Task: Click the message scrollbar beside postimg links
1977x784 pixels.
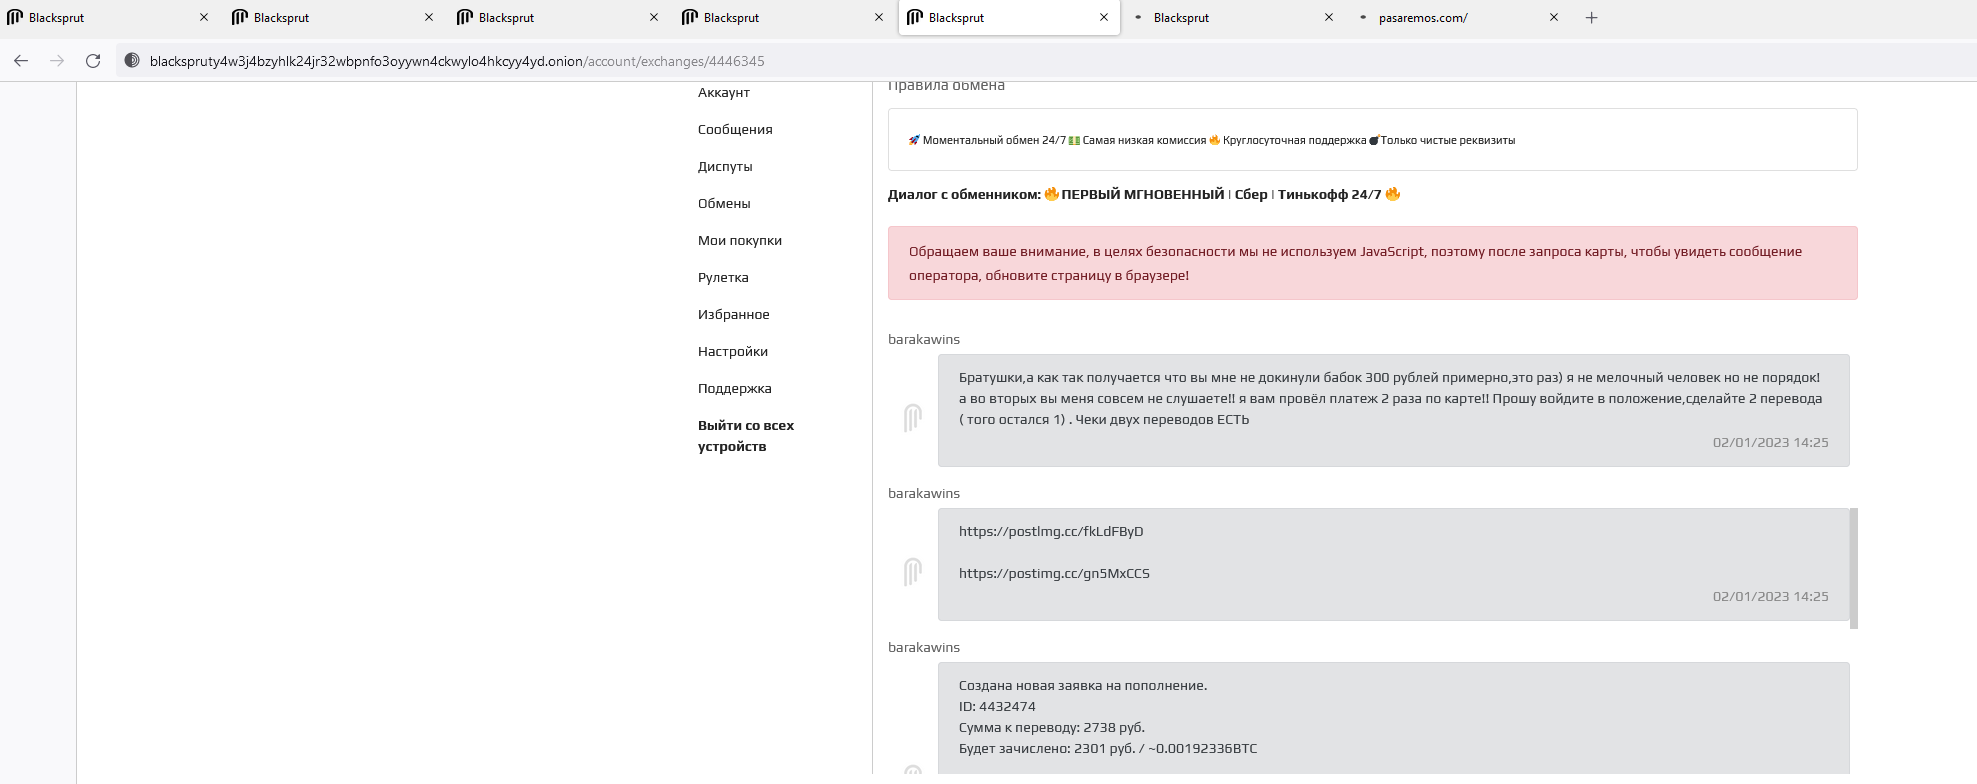Action: (x=1854, y=568)
